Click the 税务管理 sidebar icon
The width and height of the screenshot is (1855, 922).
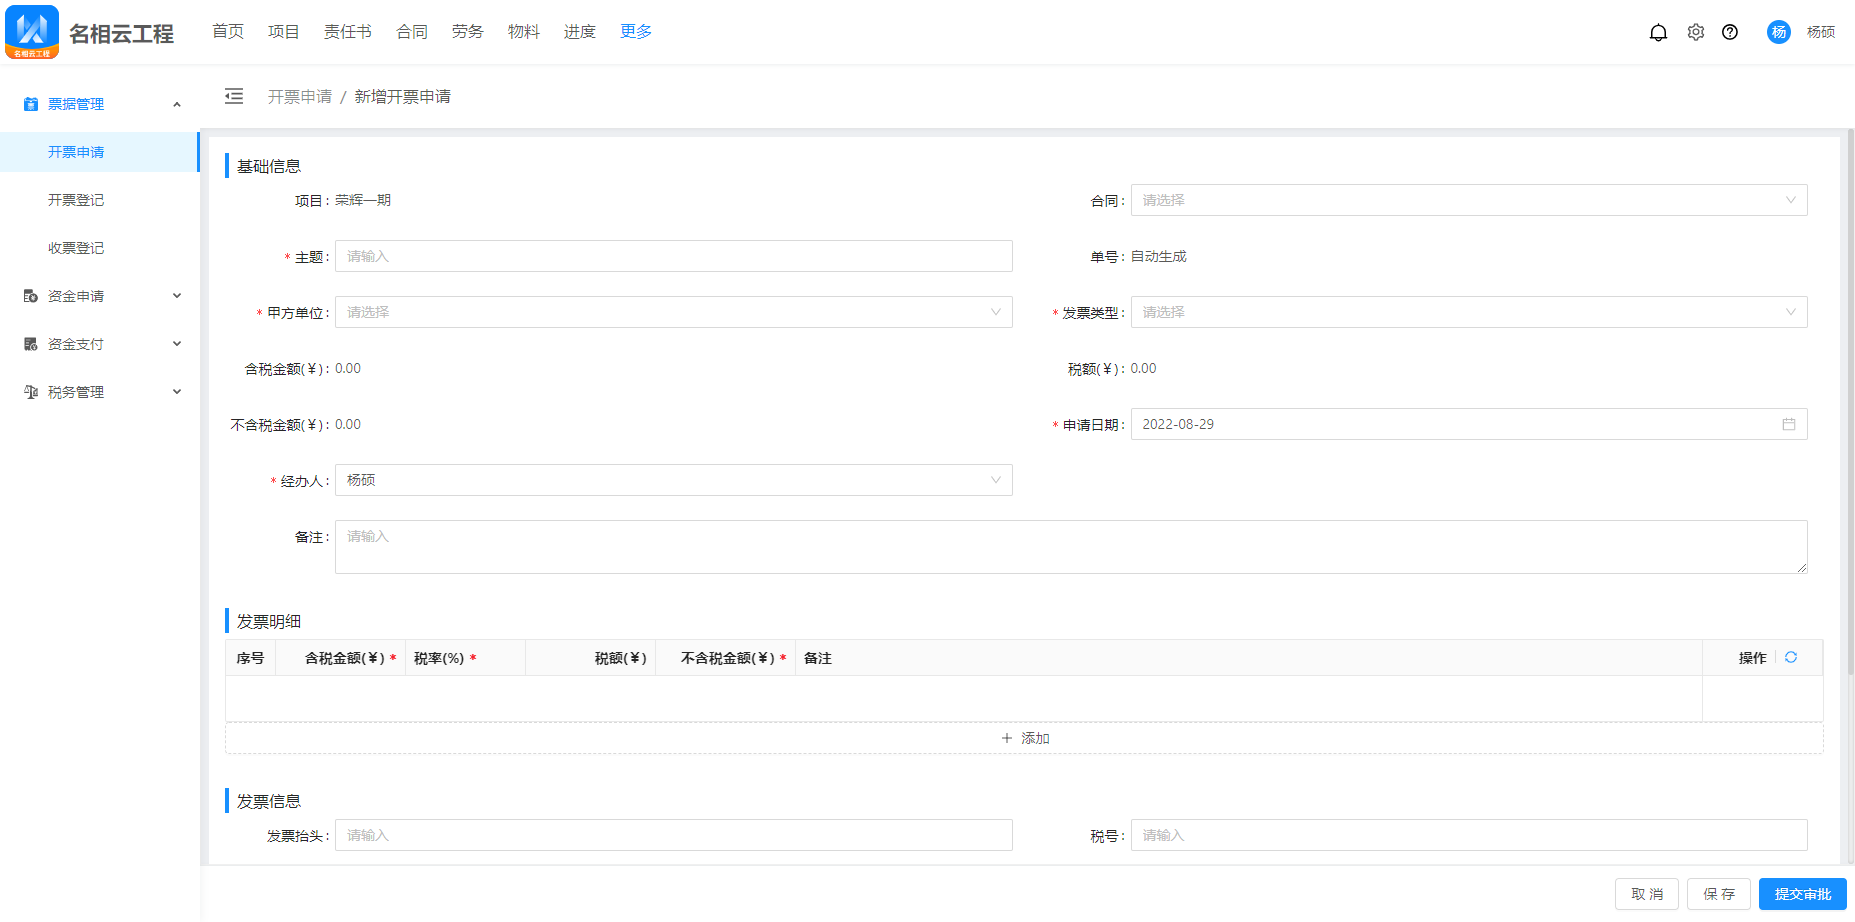[31, 392]
